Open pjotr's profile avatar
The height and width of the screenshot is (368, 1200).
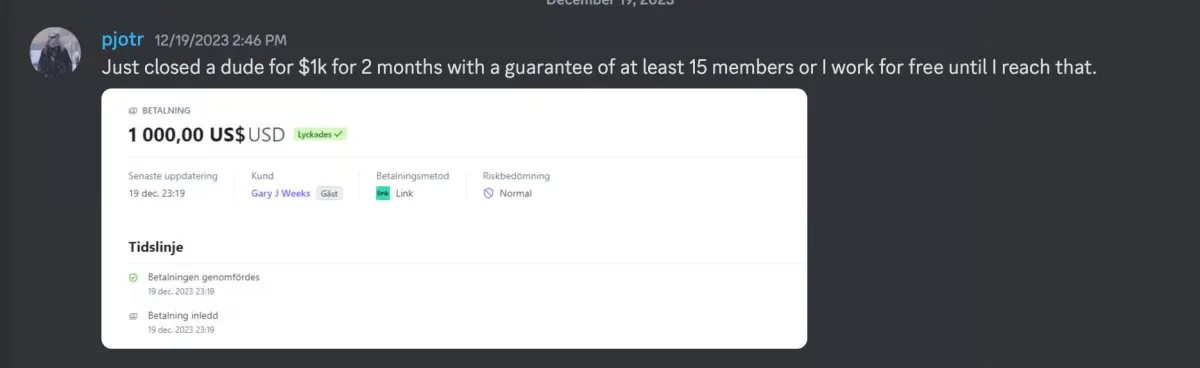point(55,52)
